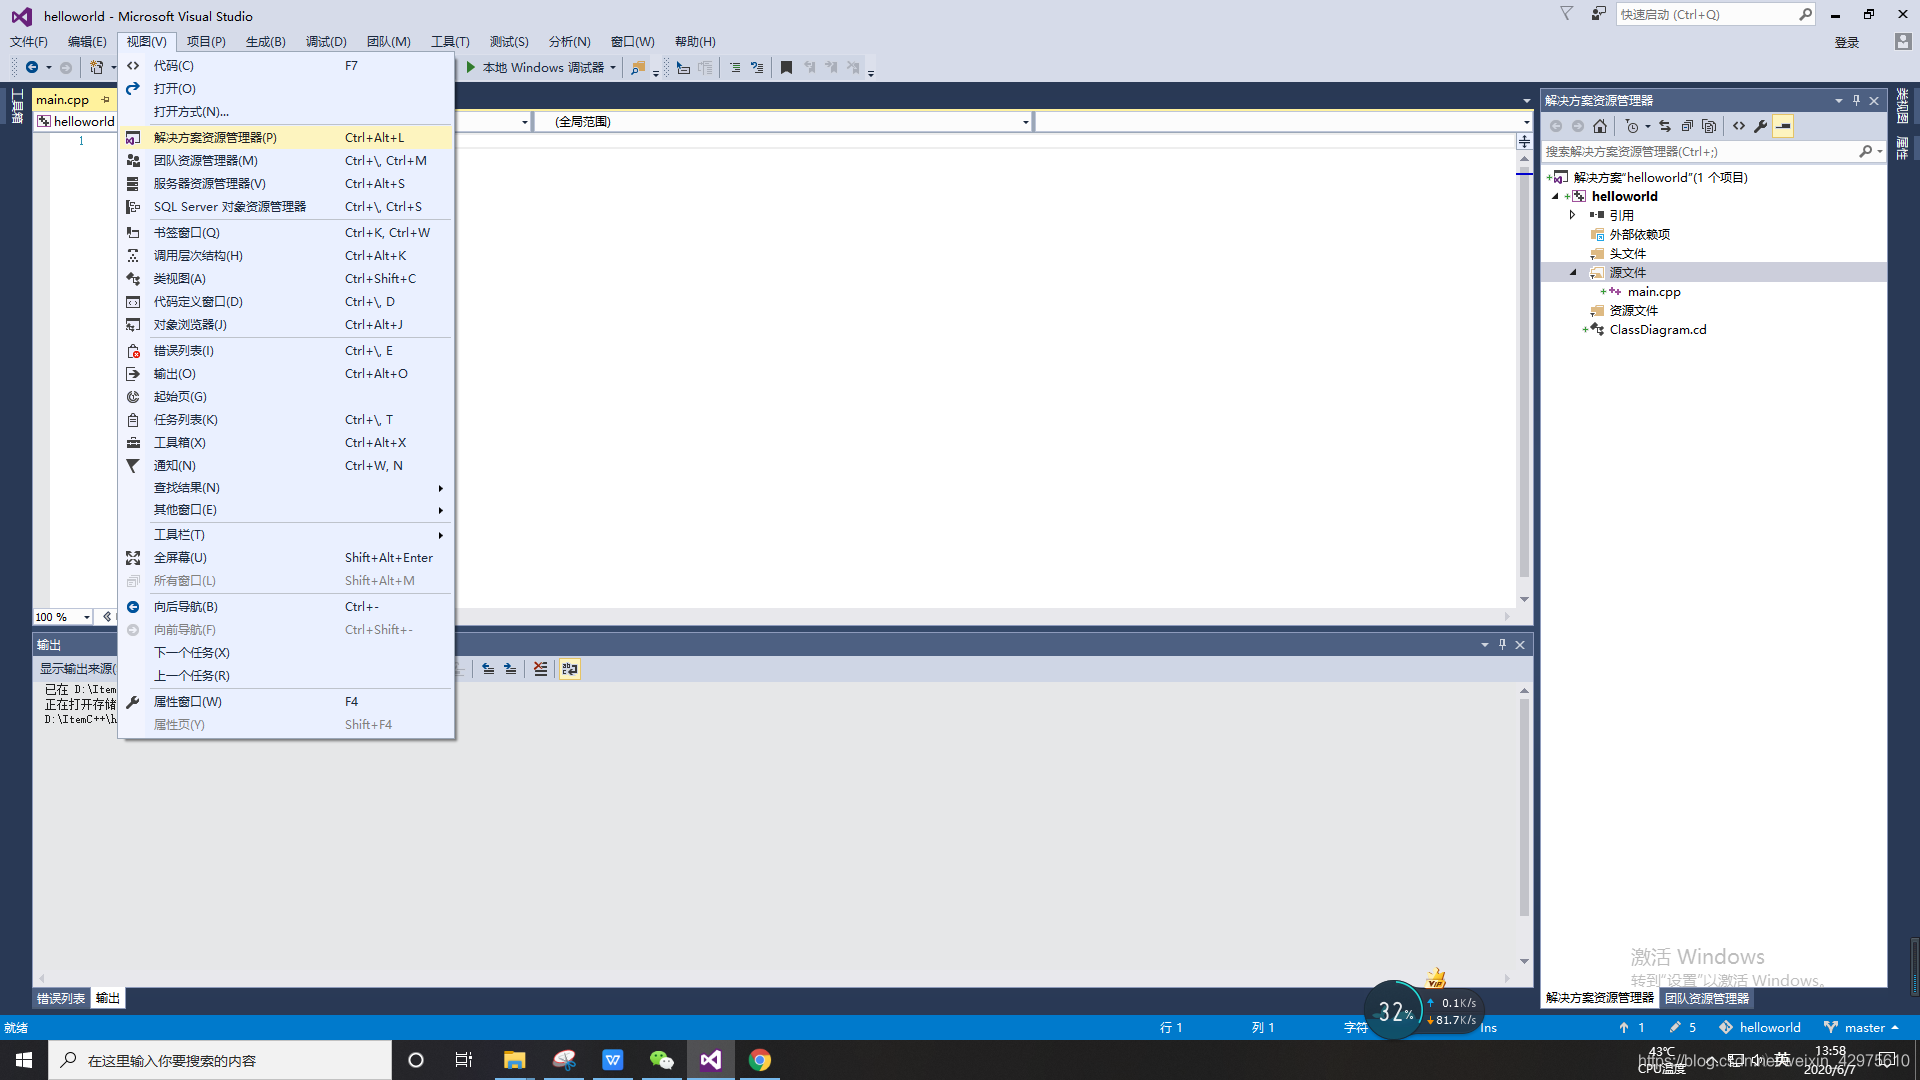Screen dimensions: 1920x1080
Task: Click unpublished commits arrow count in status bar
Action: (x=1631, y=1027)
